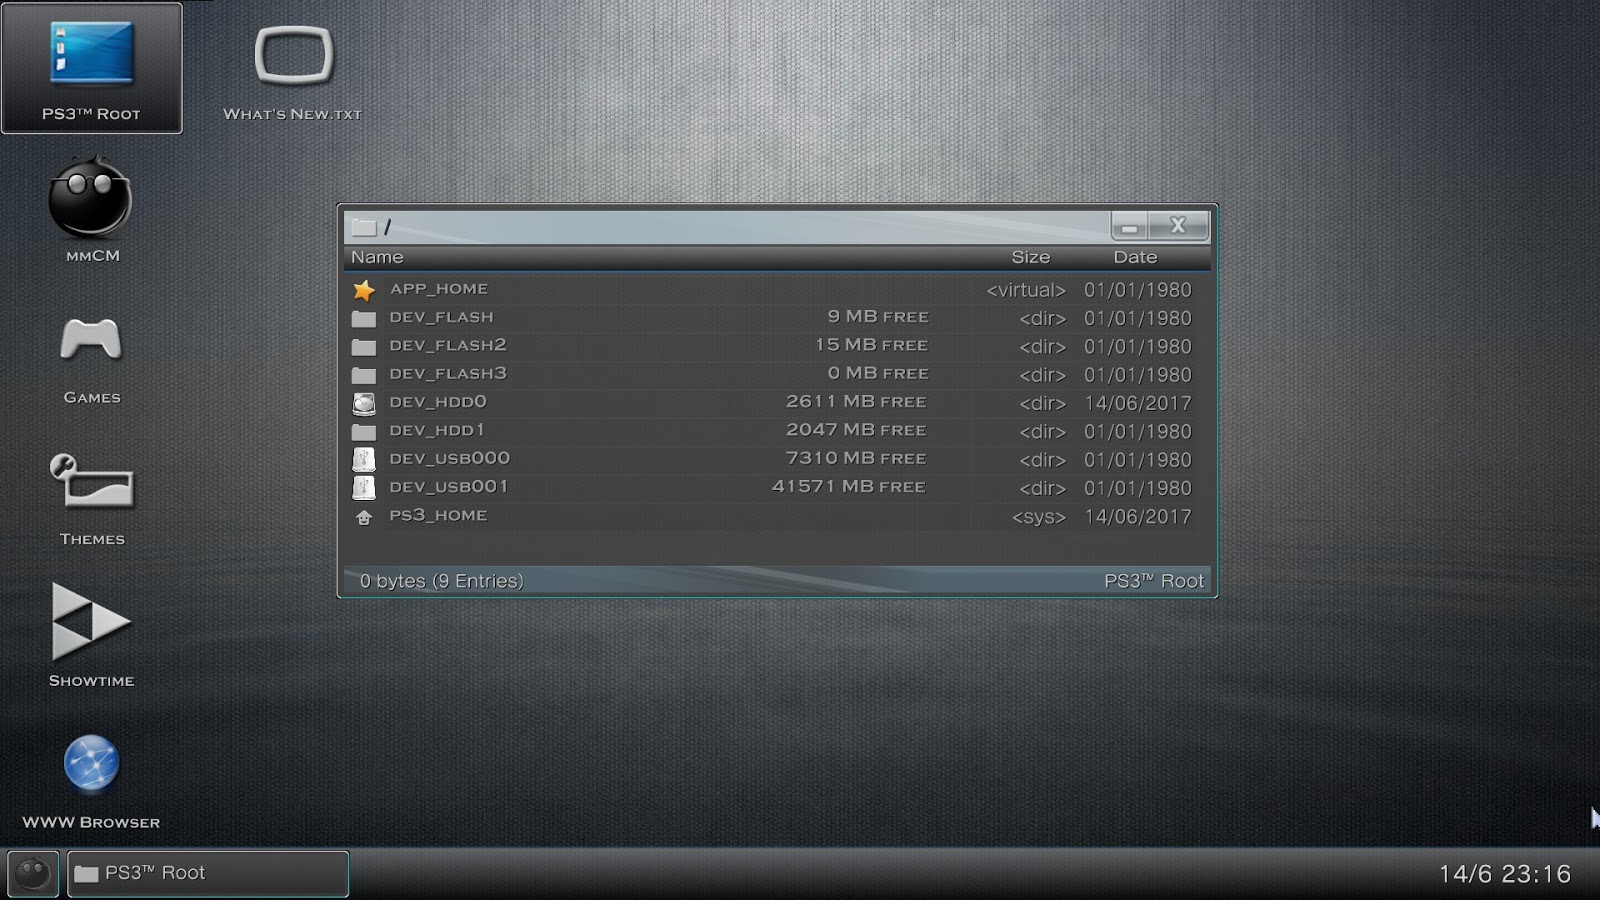This screenshot has width=1600, height=900.
Task: Open the PS3 Root desktop icon
Action: click(91, 68)
